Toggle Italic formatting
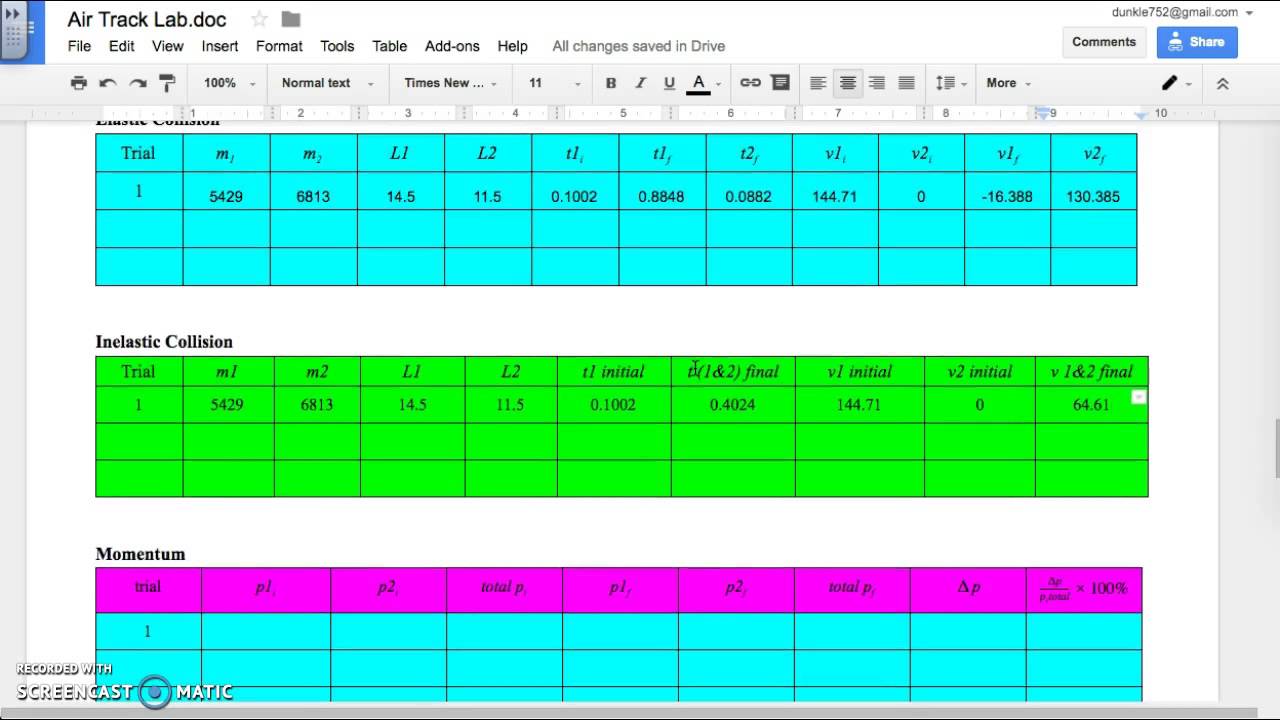1280x720 pixels. click(641, 83)
